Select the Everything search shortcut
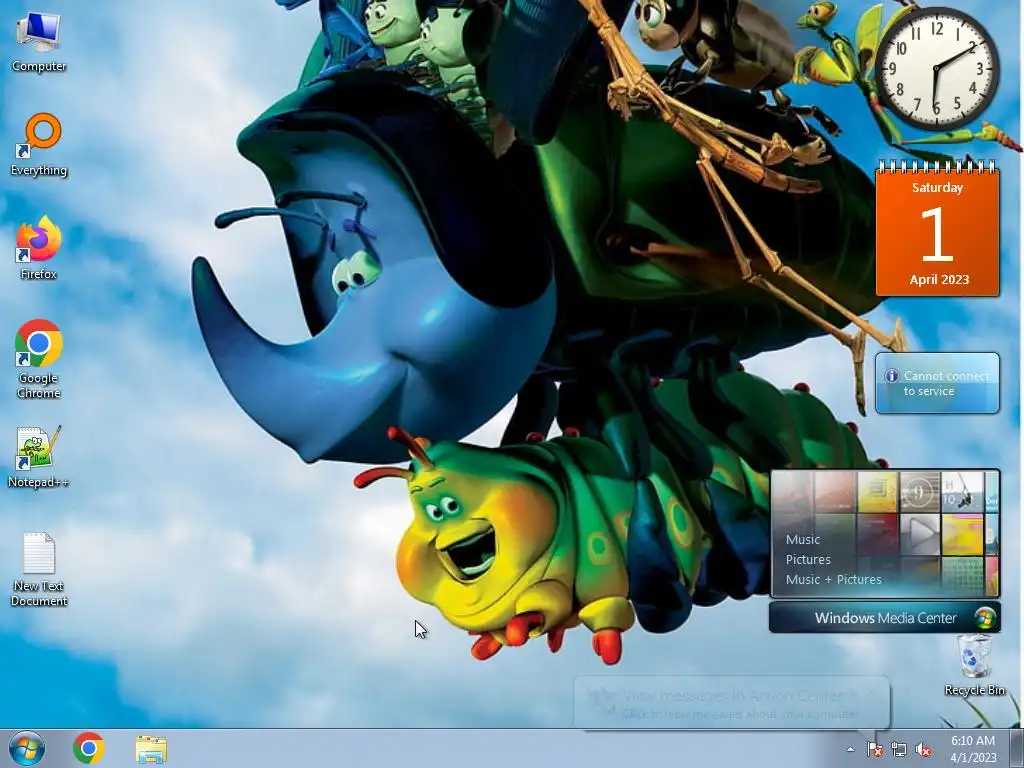 [39, 145]
